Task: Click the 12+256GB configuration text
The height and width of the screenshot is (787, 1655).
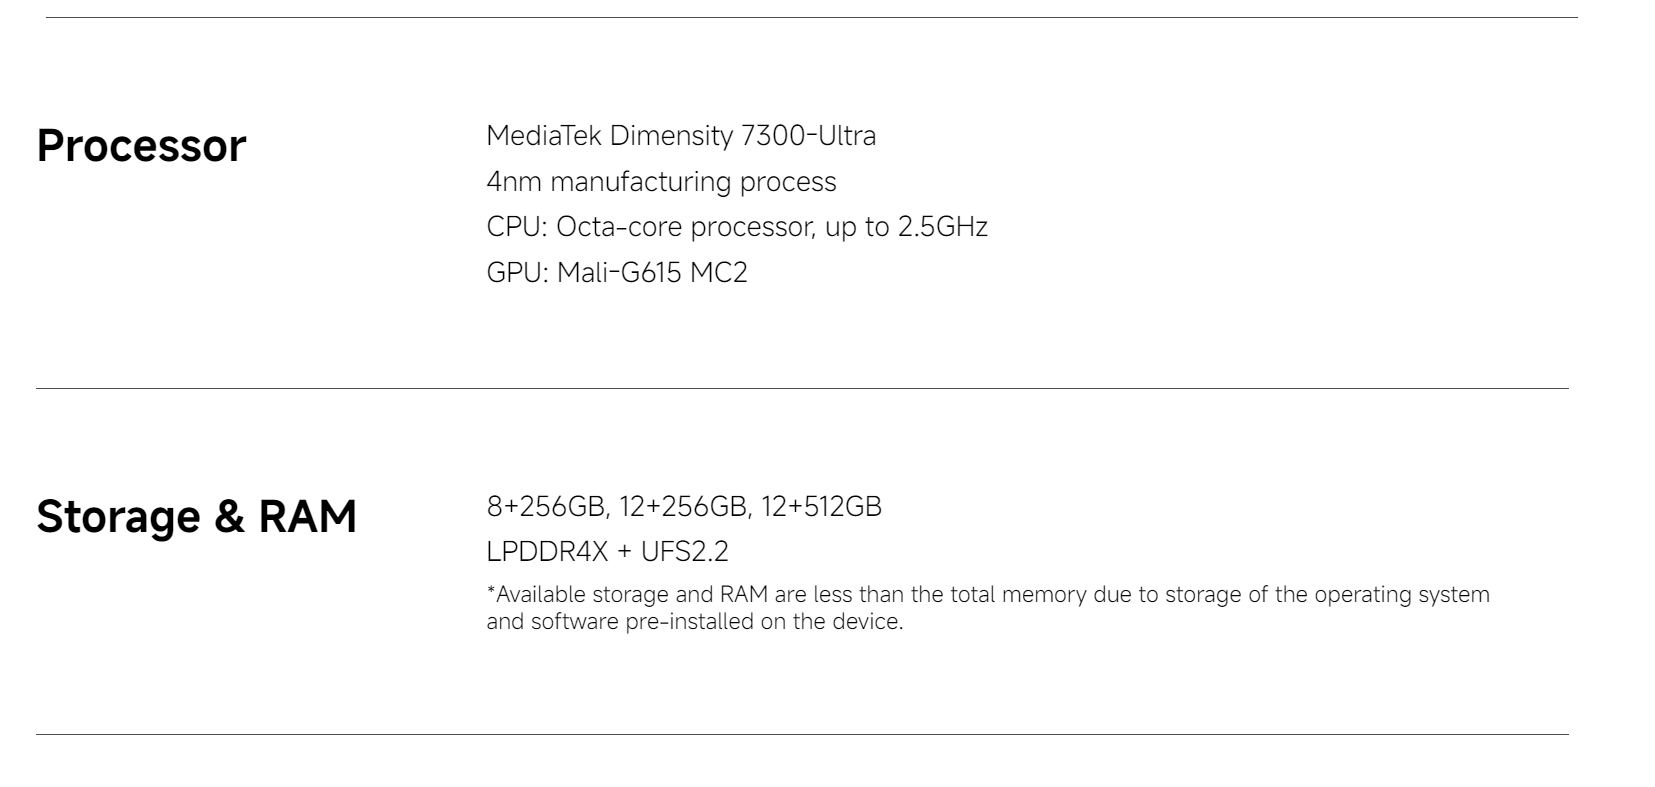Action: [685, 507]
